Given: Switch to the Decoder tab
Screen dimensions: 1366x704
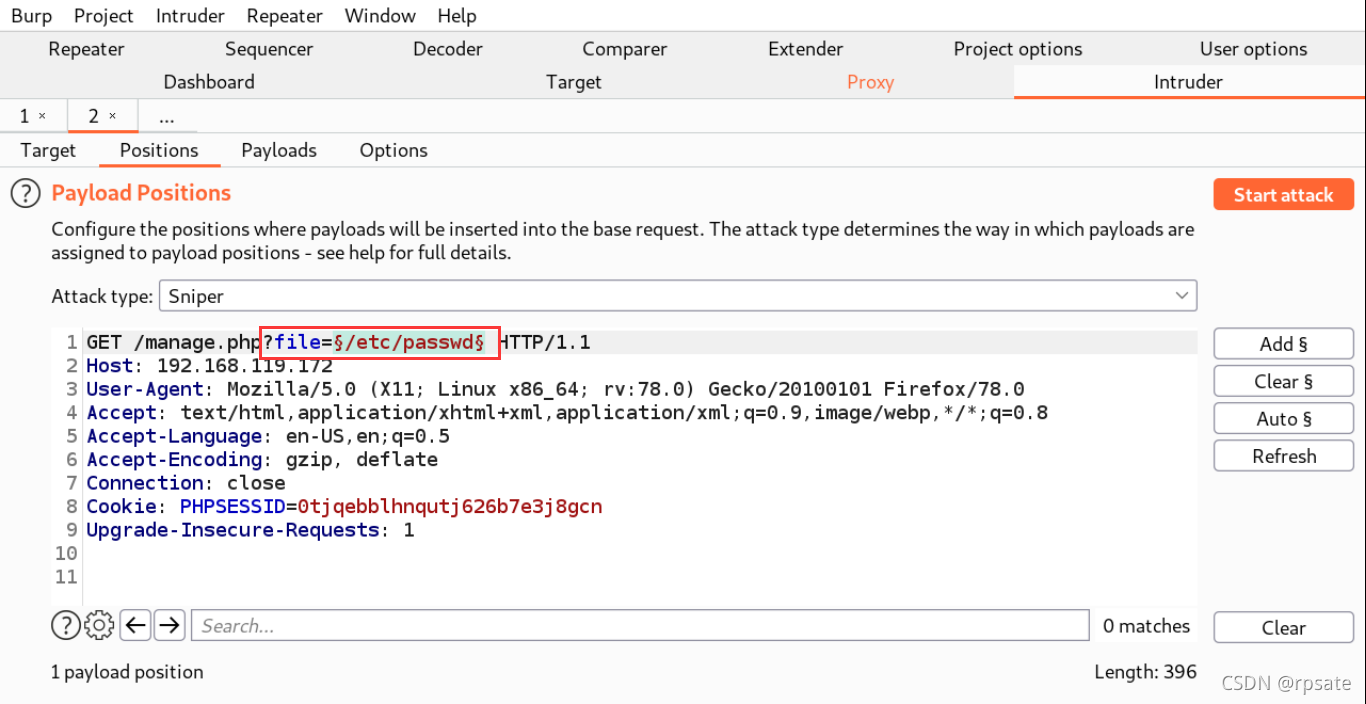Looking at the screenshot, I should tap(448, 49).
